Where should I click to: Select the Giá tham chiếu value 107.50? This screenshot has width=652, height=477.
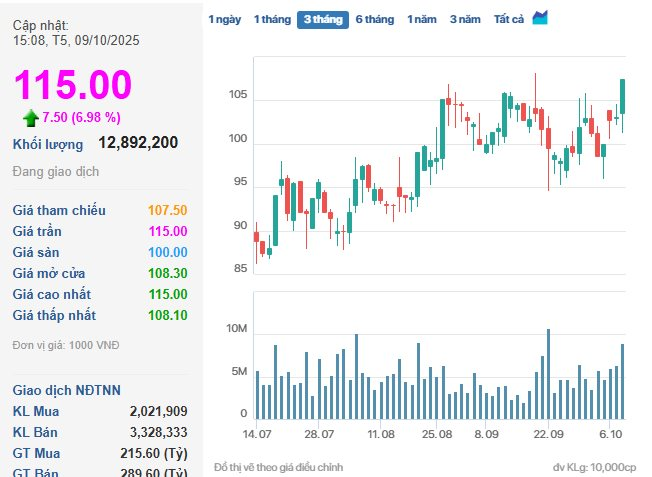[x=167, y=211]
